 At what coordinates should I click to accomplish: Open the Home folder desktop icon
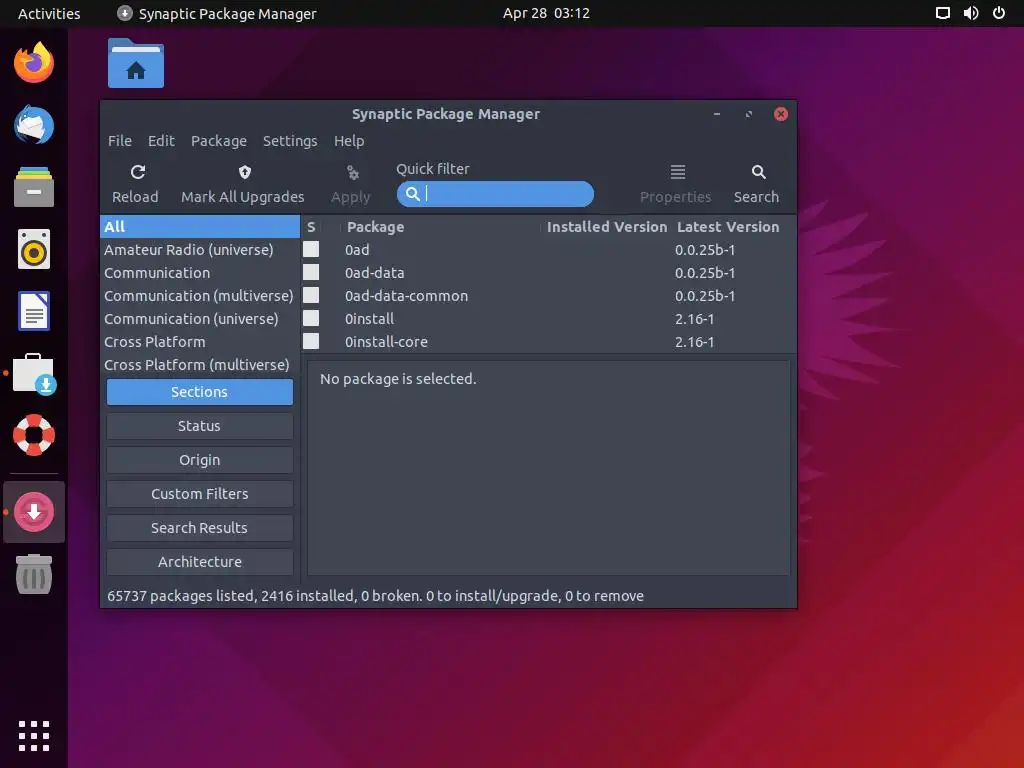(x=136, y=63)
